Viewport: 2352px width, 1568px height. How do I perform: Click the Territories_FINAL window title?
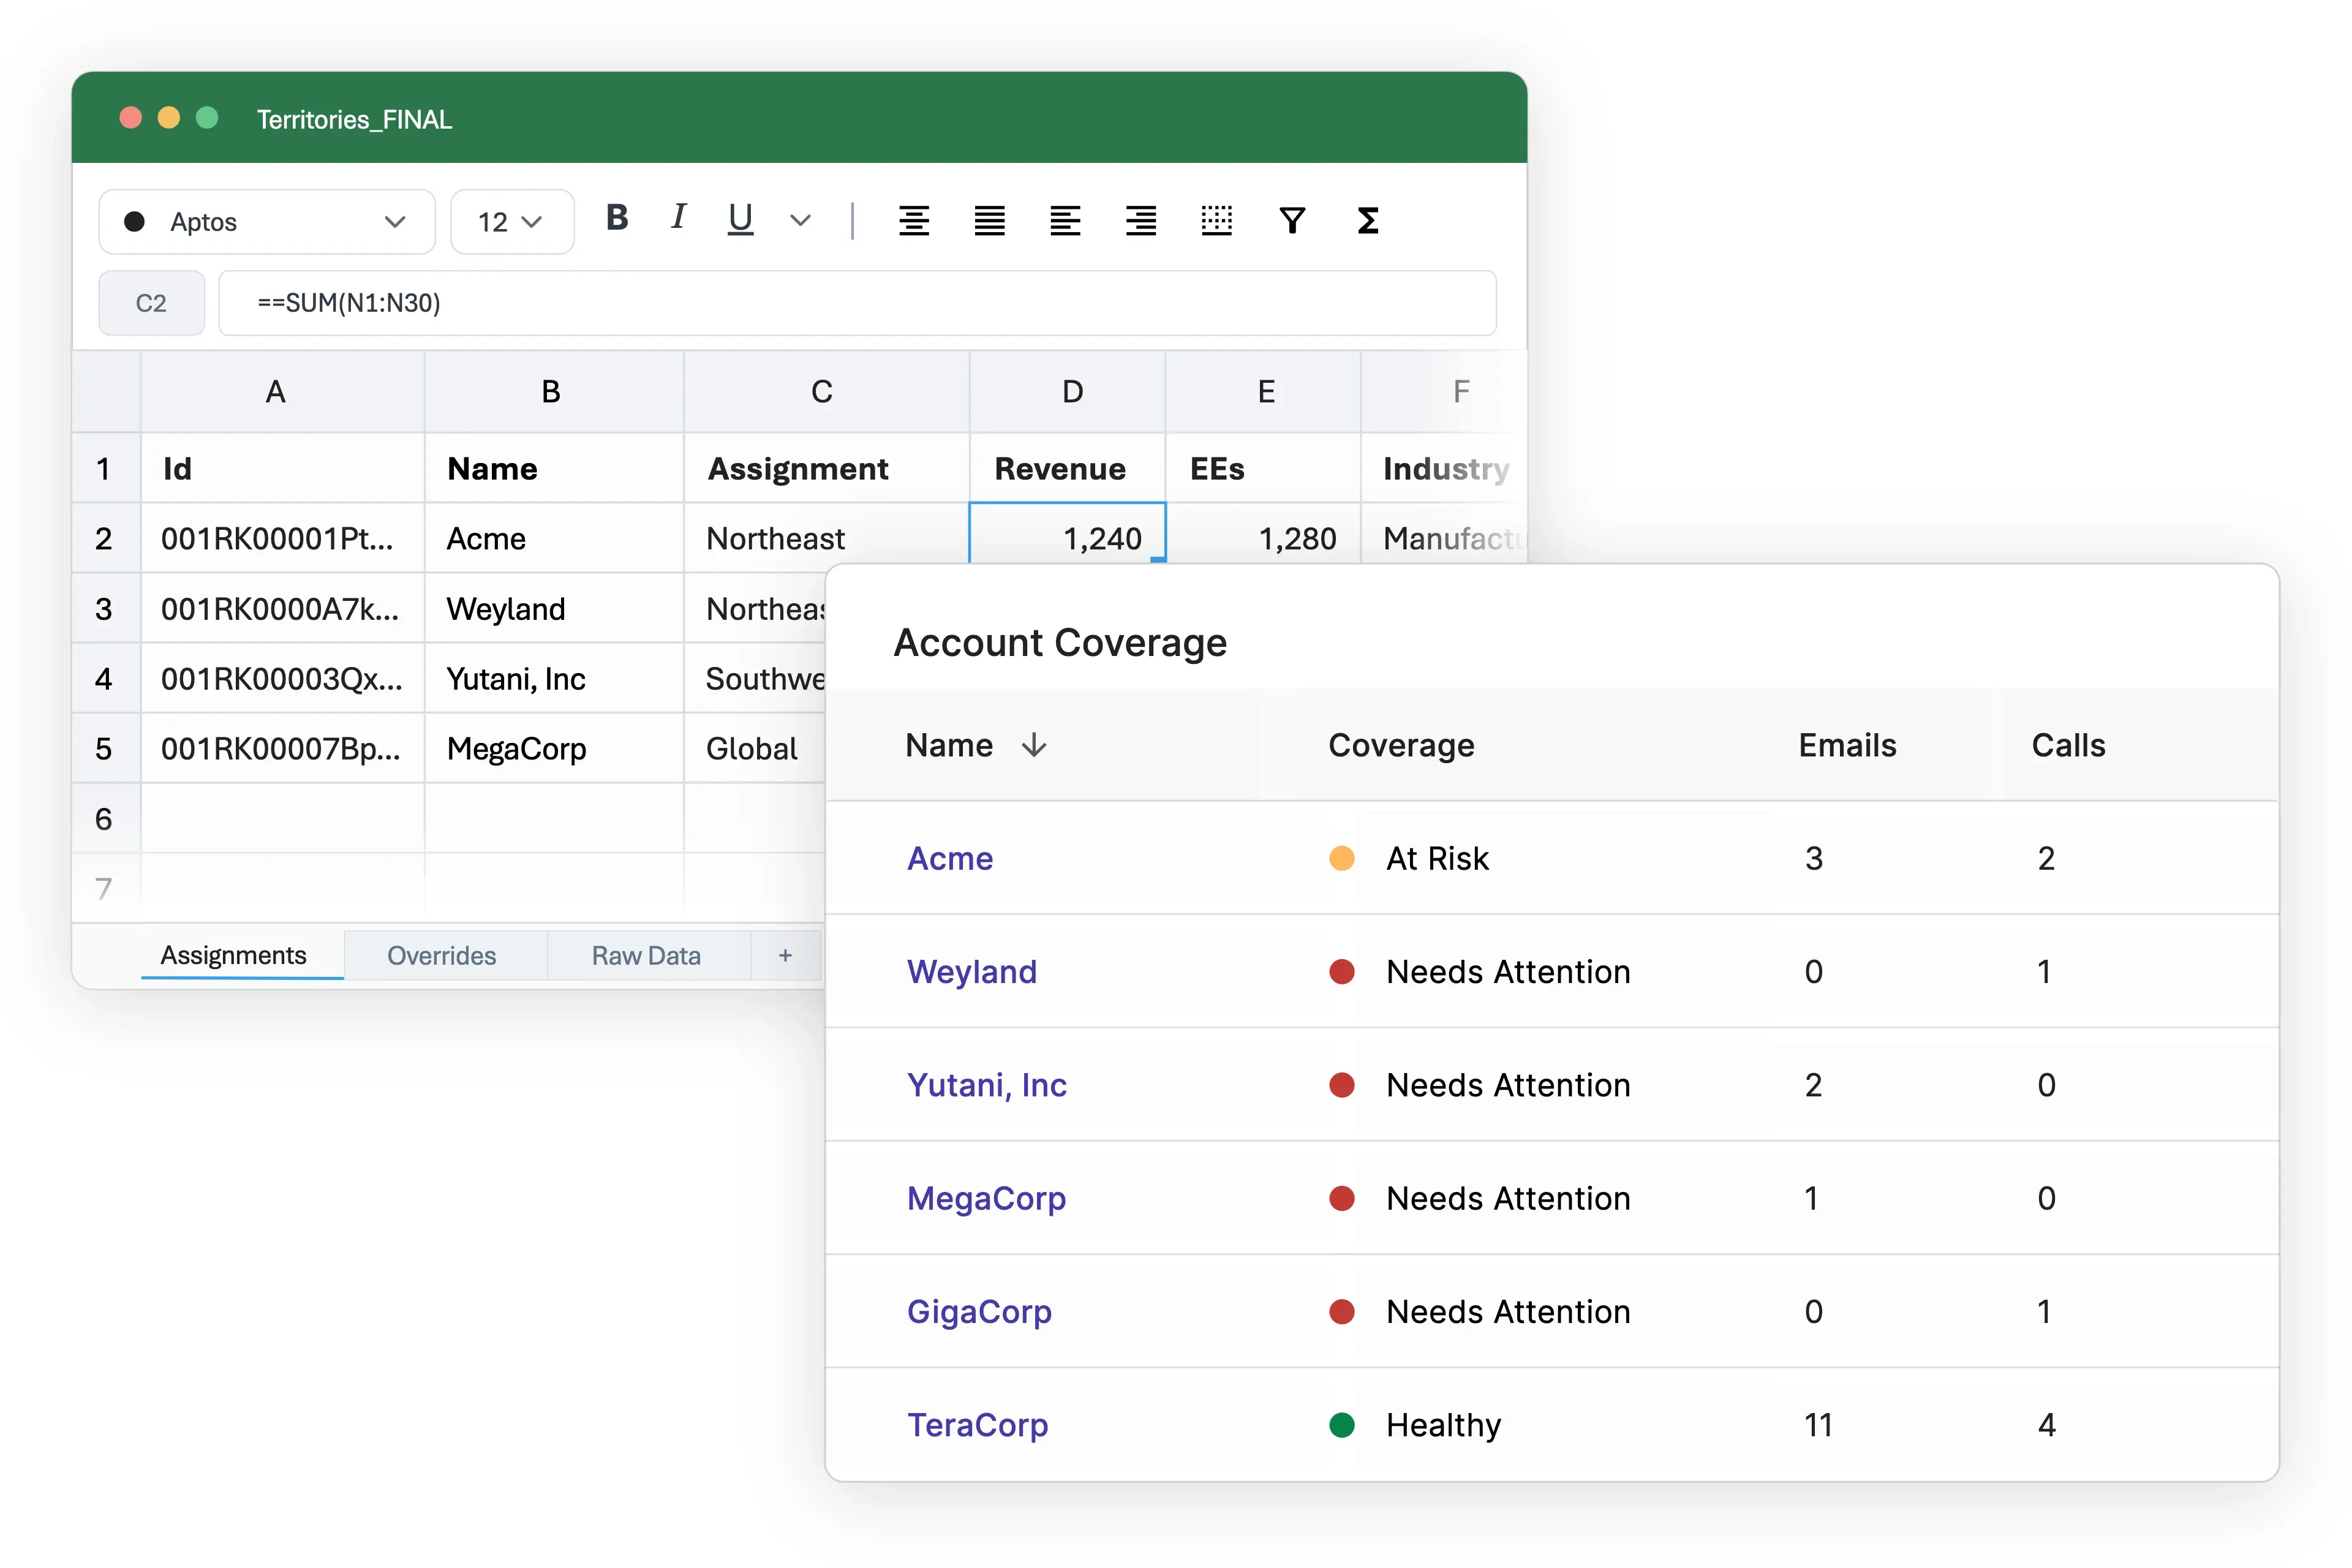click(354, 119)
